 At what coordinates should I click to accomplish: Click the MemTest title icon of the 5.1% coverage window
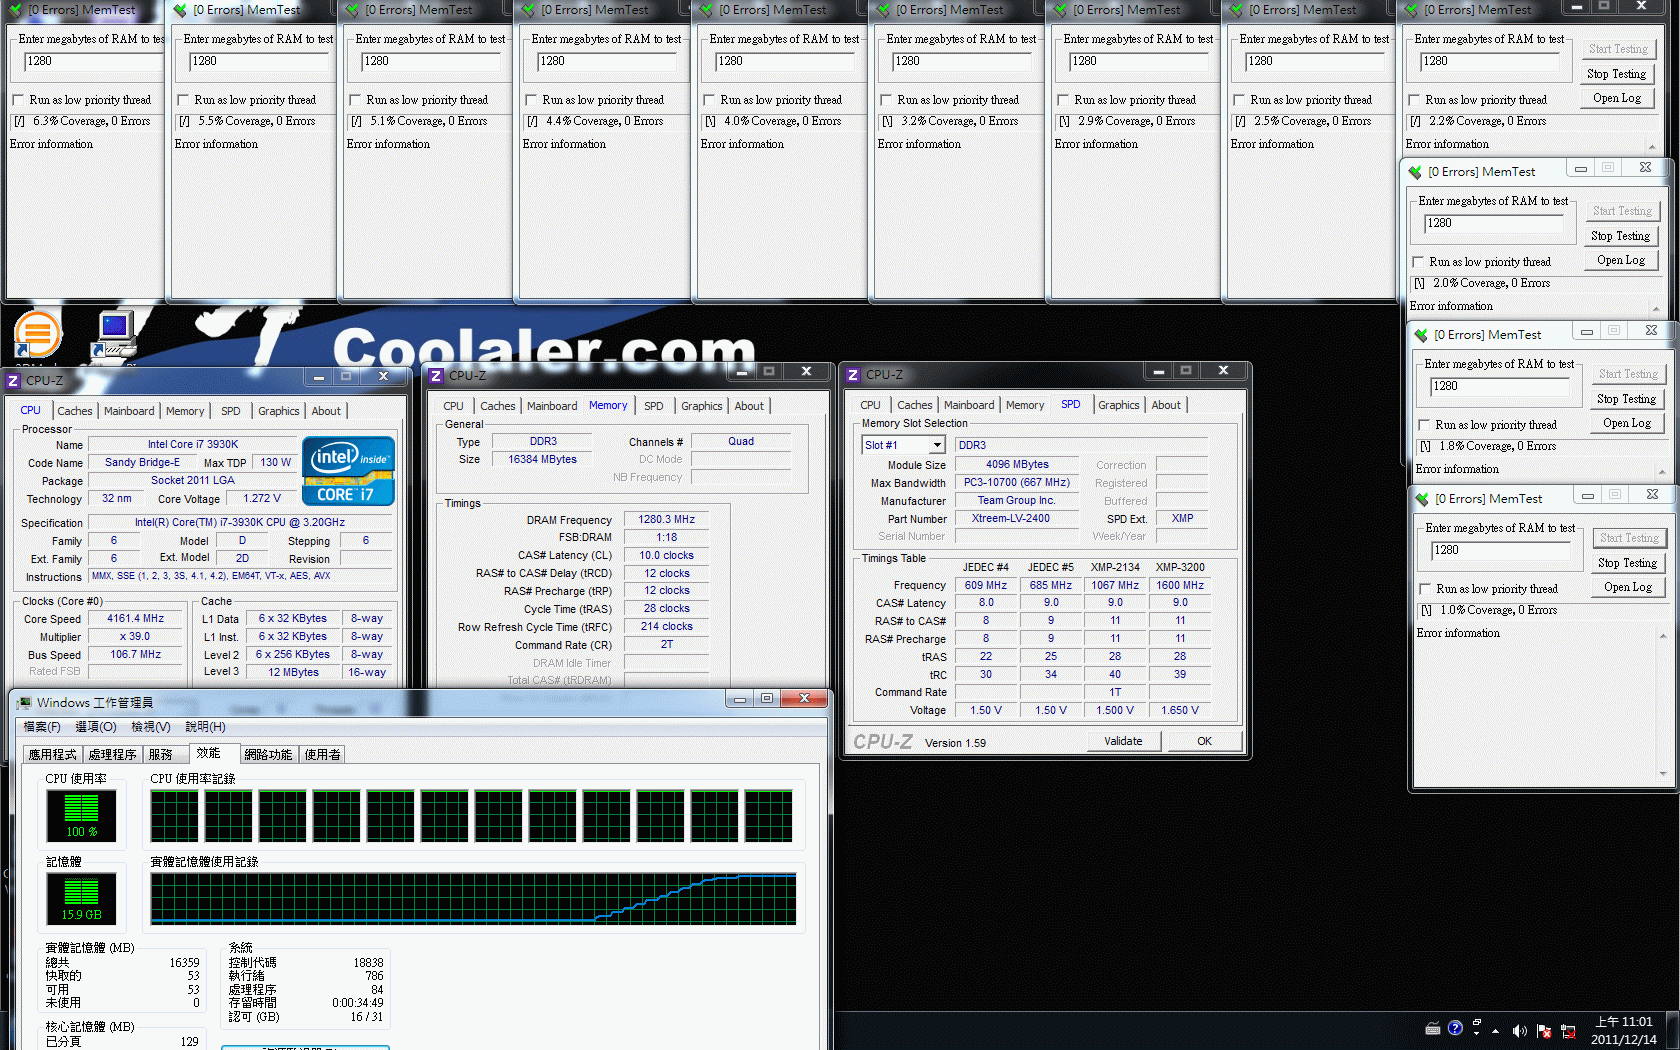(x=352, y=10)
